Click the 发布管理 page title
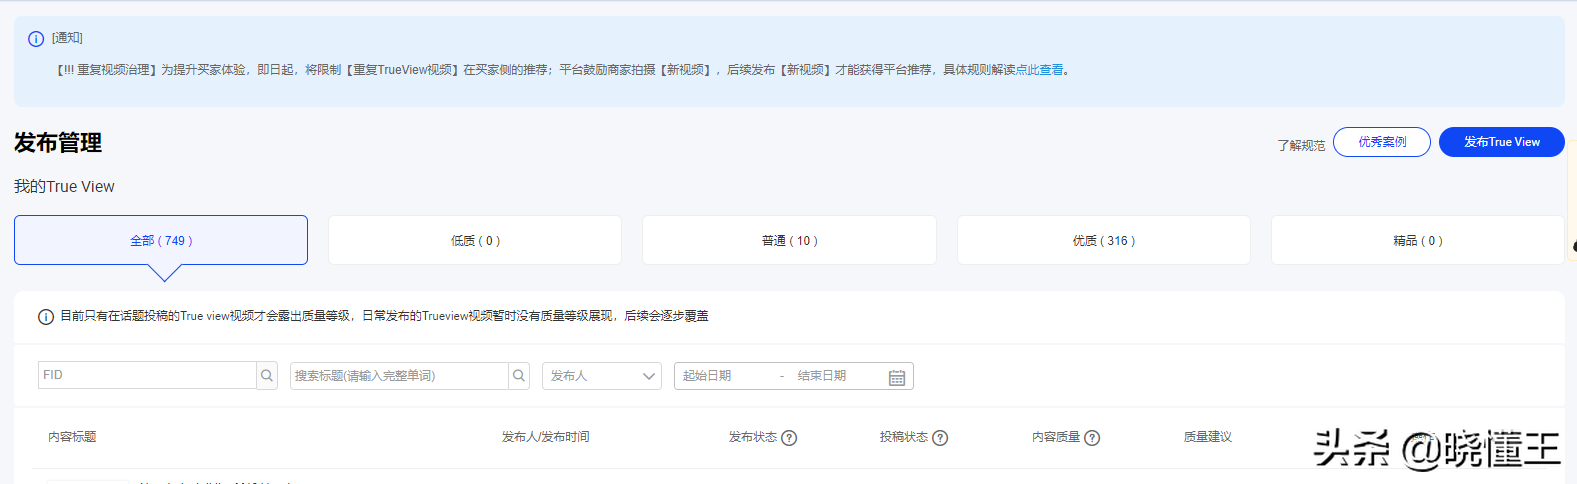This screenshot has height=484, width=1577. pos(58,143)
